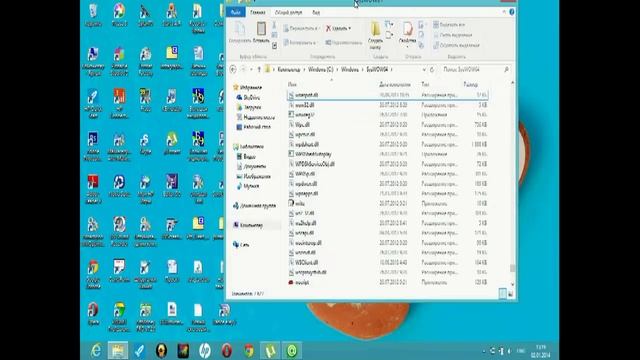The height and width of the screenshot is (360, 640).
Task: Click Select none (Снять выделение) in ribbon
Action: coord(452,36)
